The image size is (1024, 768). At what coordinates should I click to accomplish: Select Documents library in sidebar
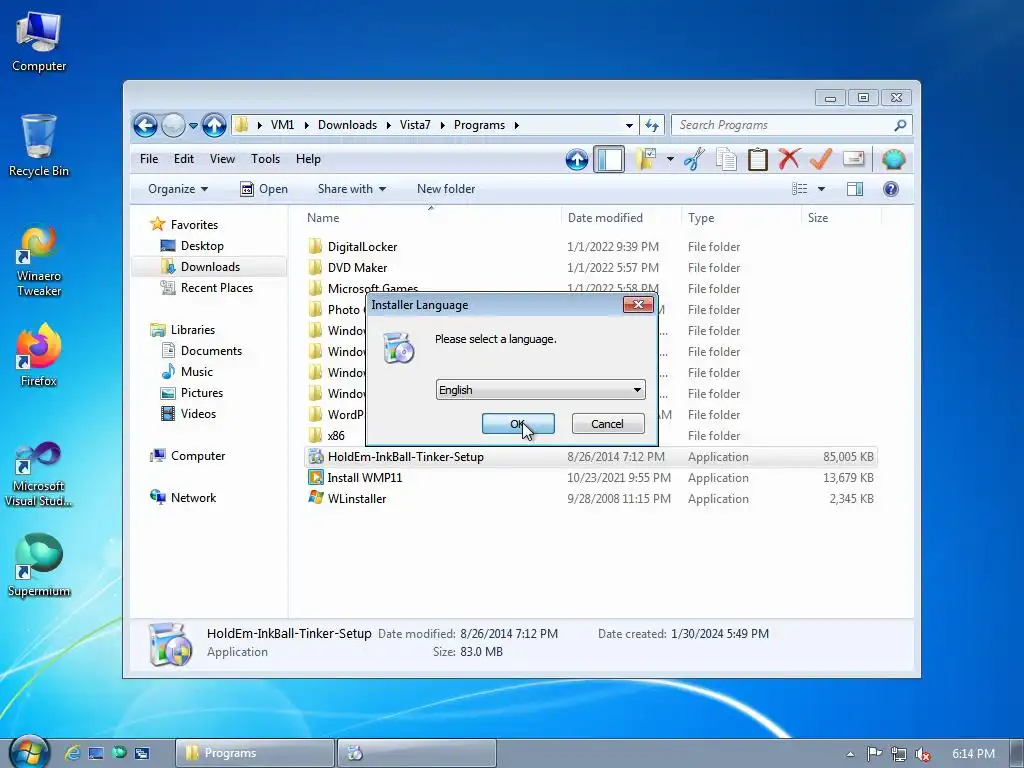pos(211,351)
